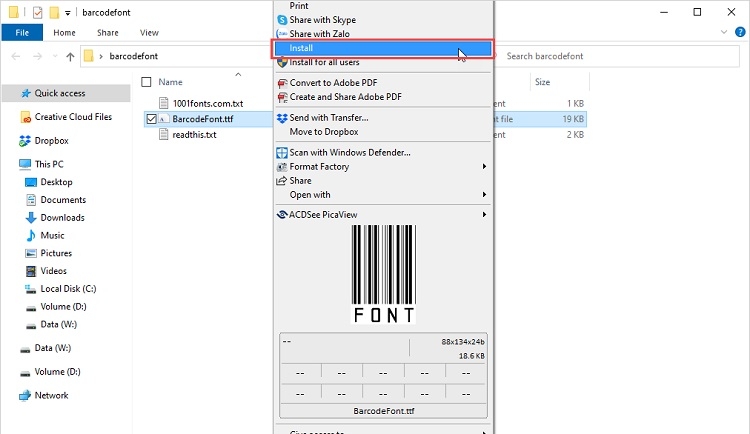Select Data (W:) under This PC

58,324
